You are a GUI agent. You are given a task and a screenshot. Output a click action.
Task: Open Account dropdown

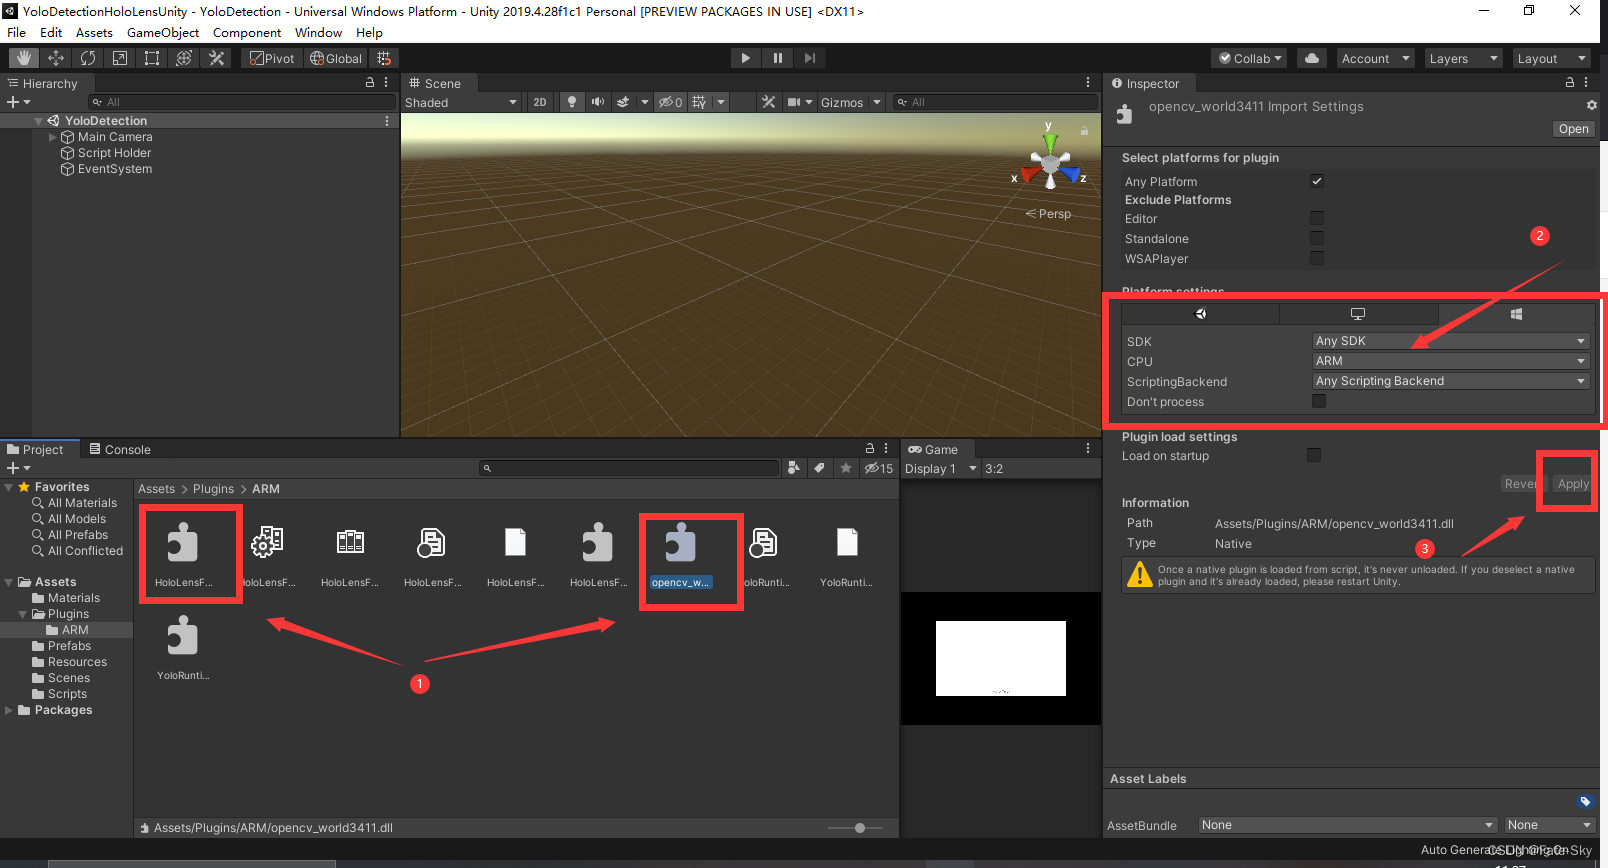[1375, 58]
